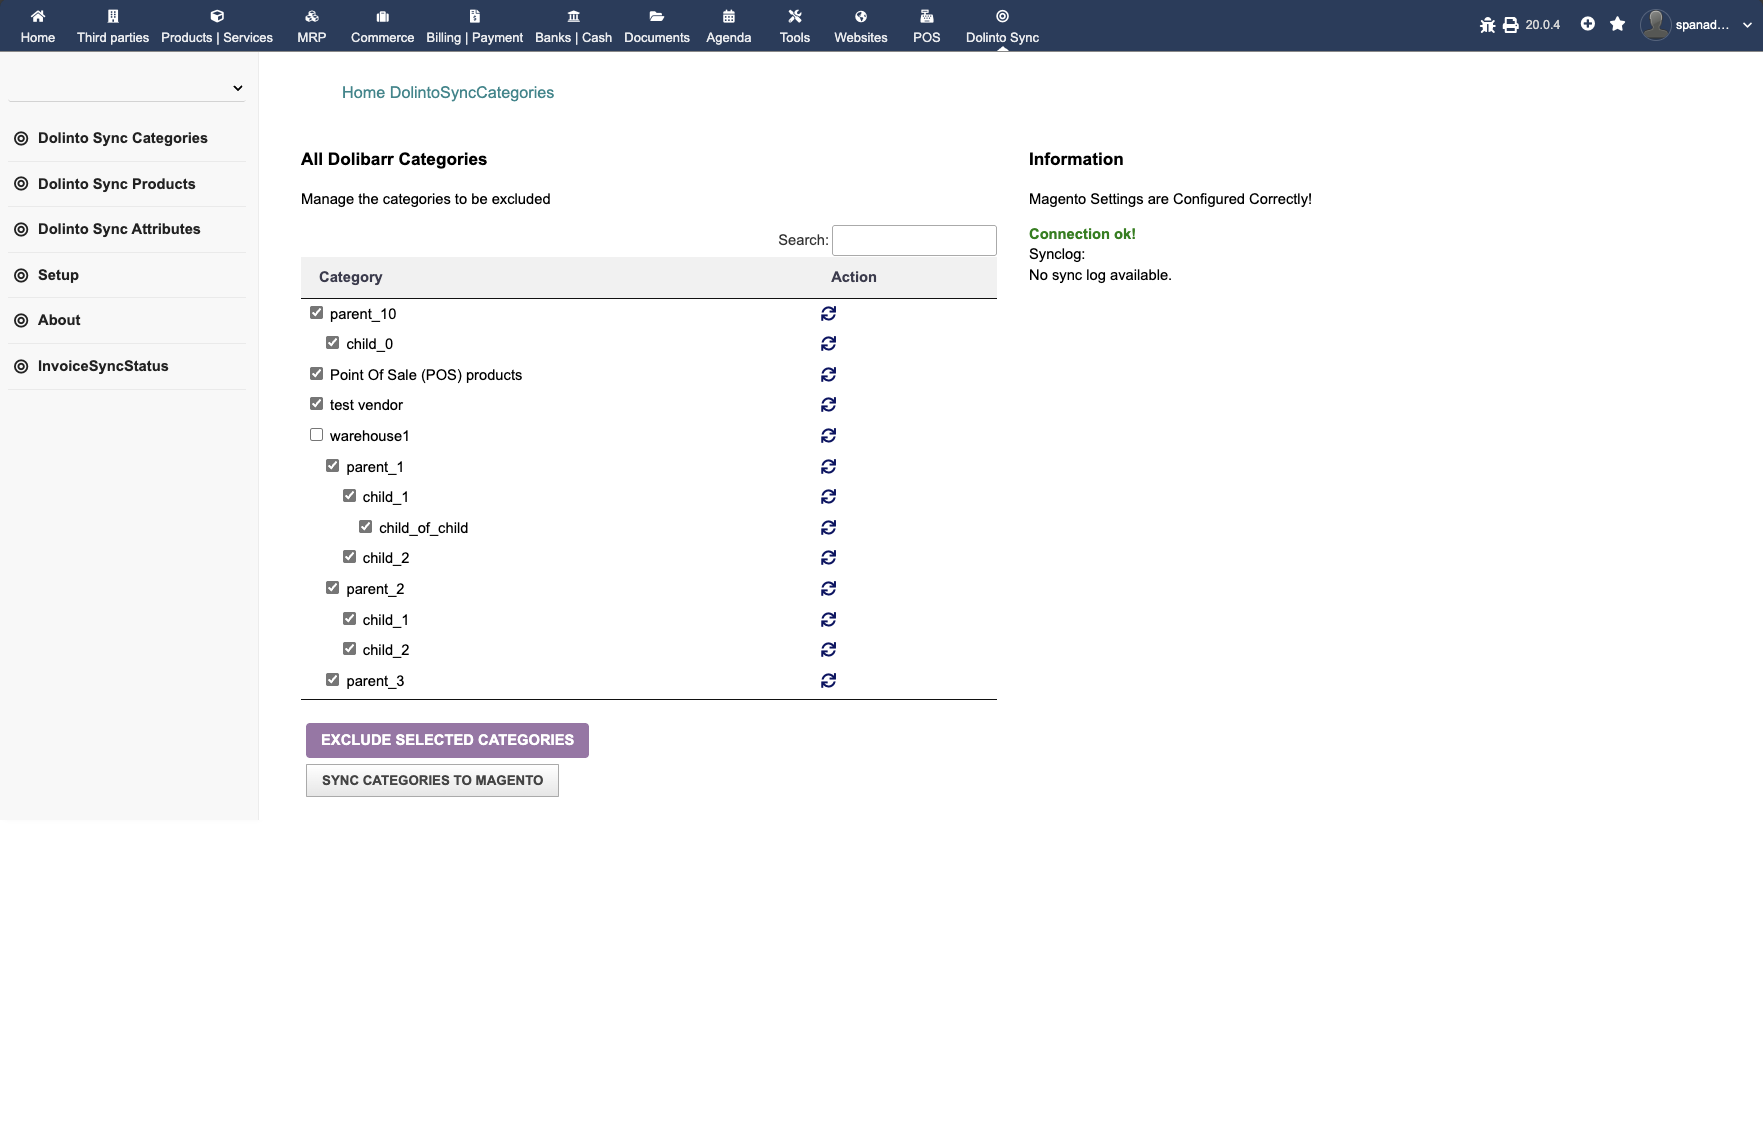Expand the left sidebar dropdown selector
Screen dimensions: 1763x1124
click(127, 88)
